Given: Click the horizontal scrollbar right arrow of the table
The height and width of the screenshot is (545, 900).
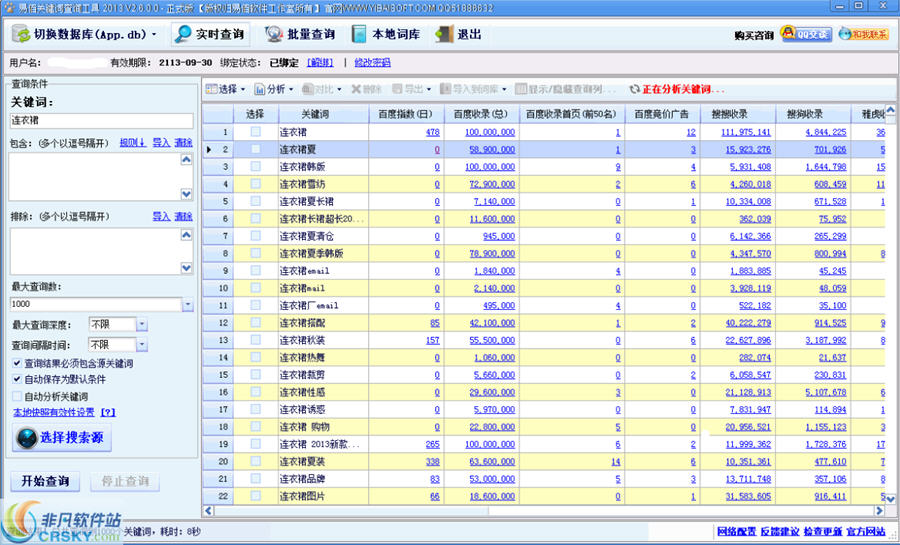Looking at the screenshot, I should pos(879,511).
